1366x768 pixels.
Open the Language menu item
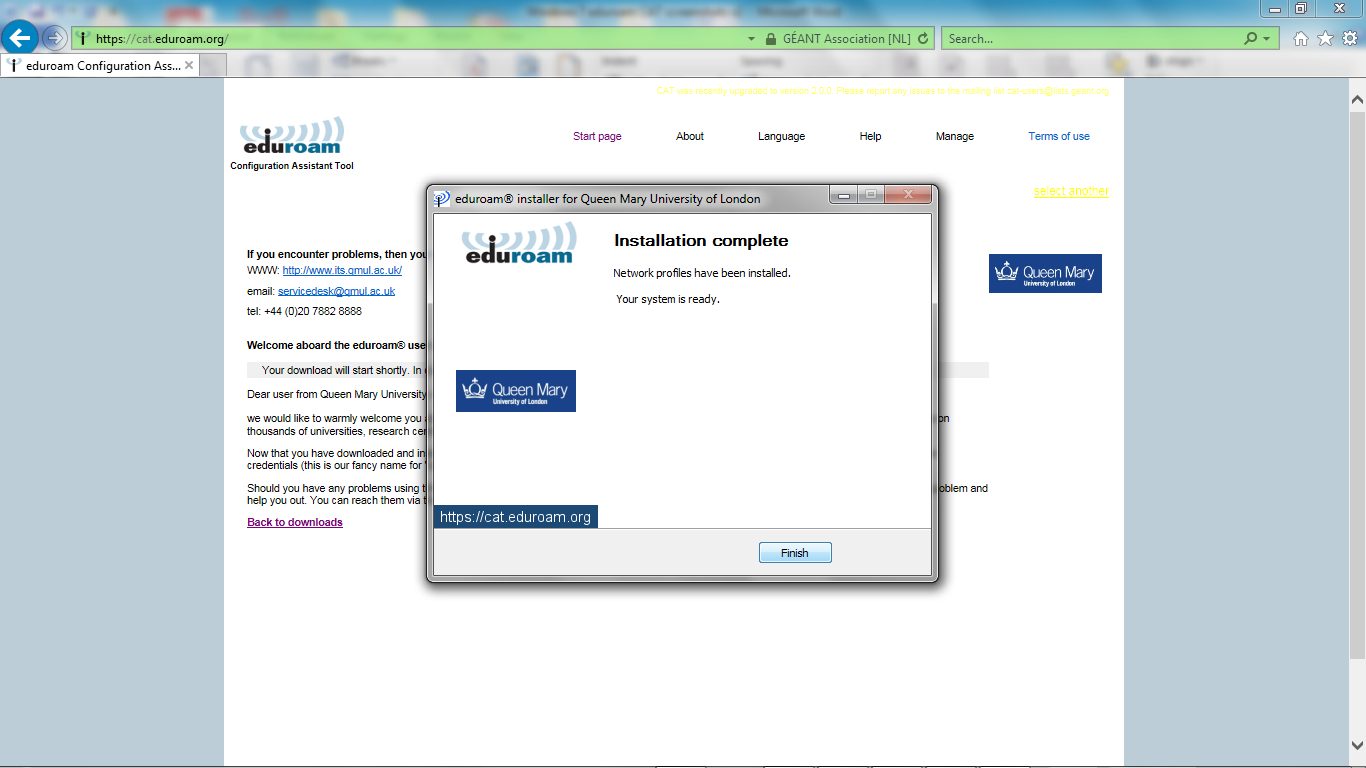(781, 136)
